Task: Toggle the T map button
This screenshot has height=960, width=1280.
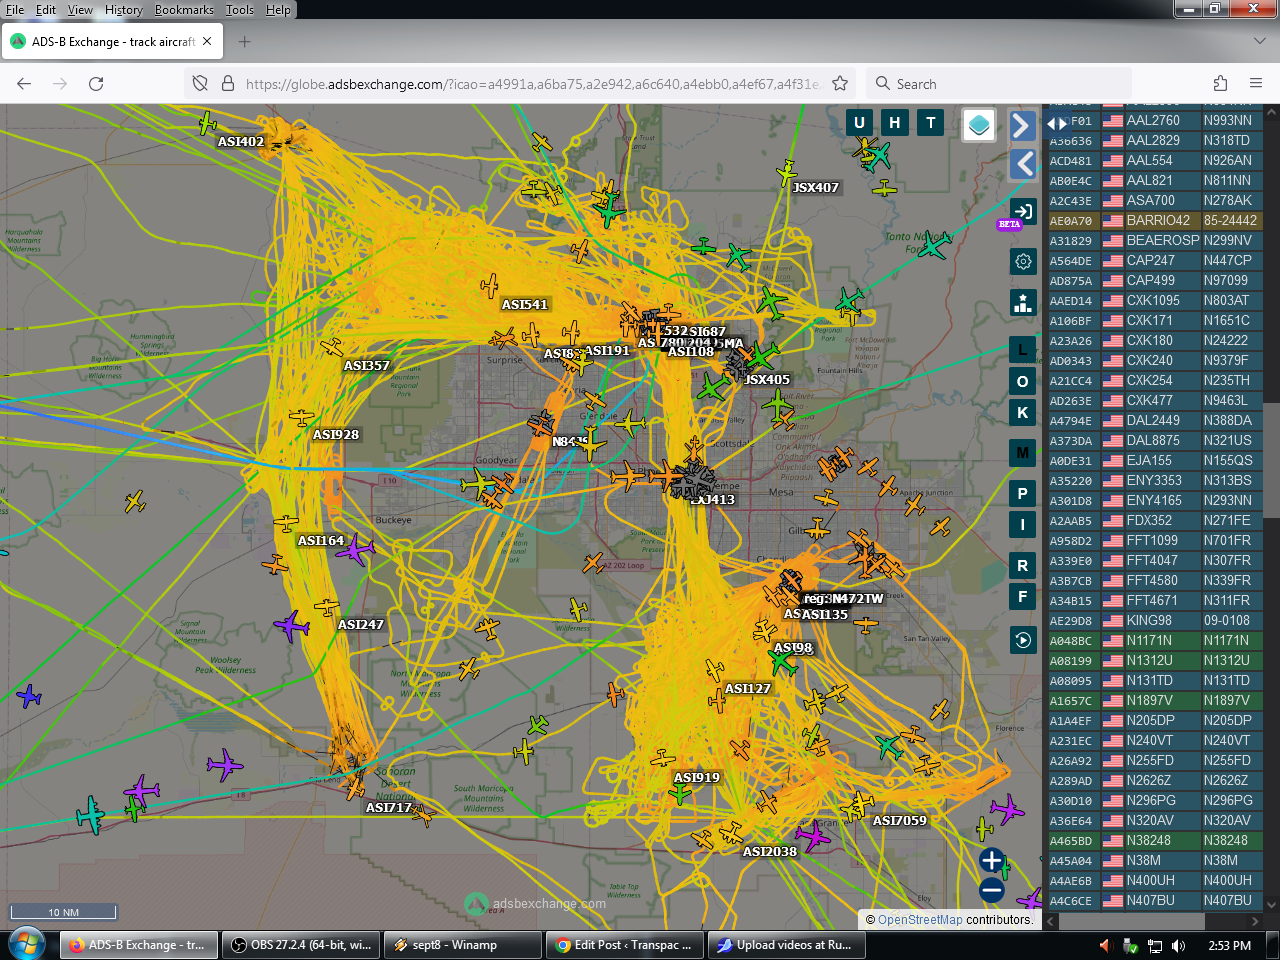Action: pyautogui.click(x=931, y=123)
